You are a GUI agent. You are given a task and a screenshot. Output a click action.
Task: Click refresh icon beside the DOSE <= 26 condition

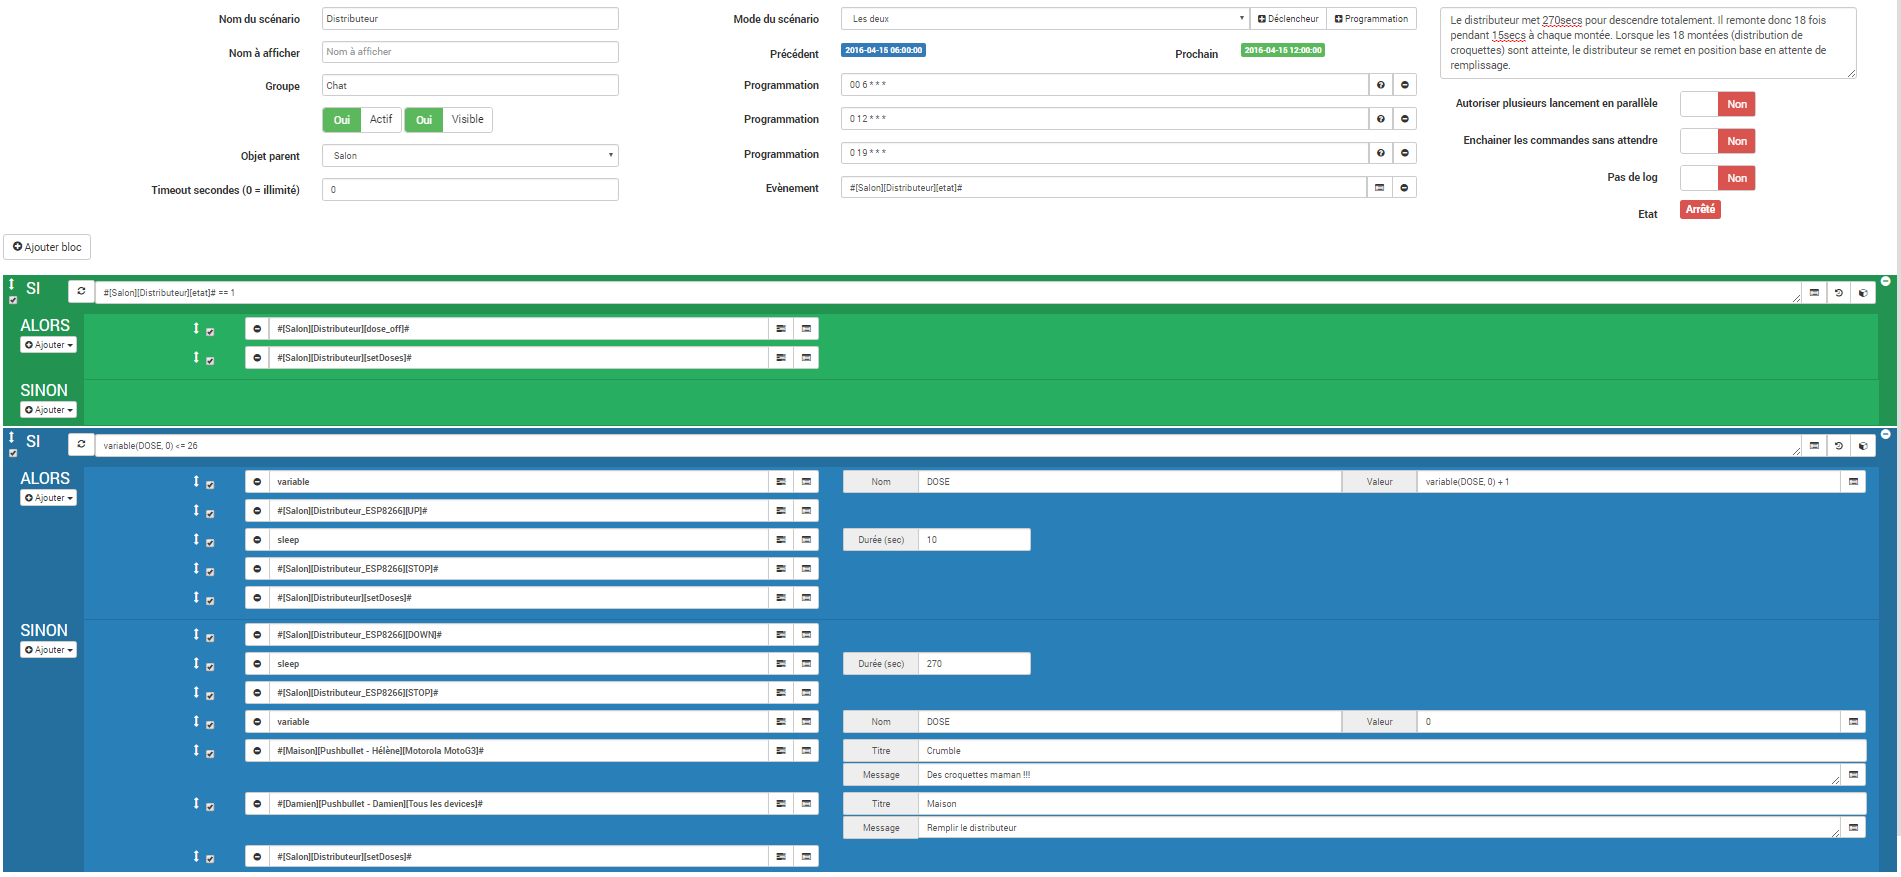[81, 444]
